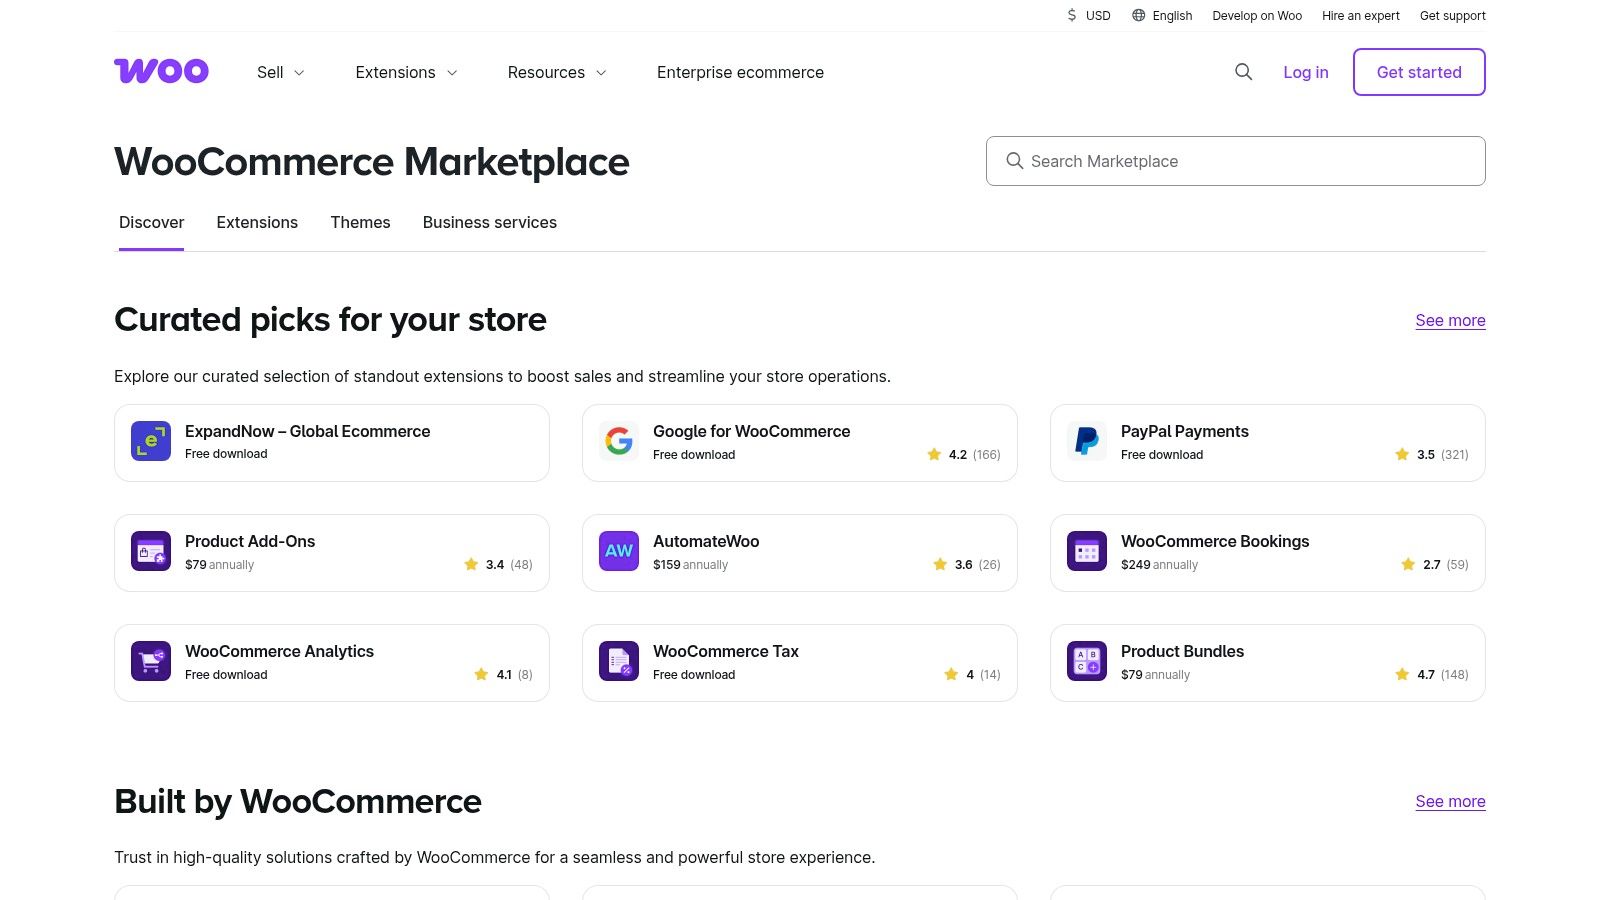Expand the Resources menu chevron
1600x900 pixels.
[x=601, y=73]
